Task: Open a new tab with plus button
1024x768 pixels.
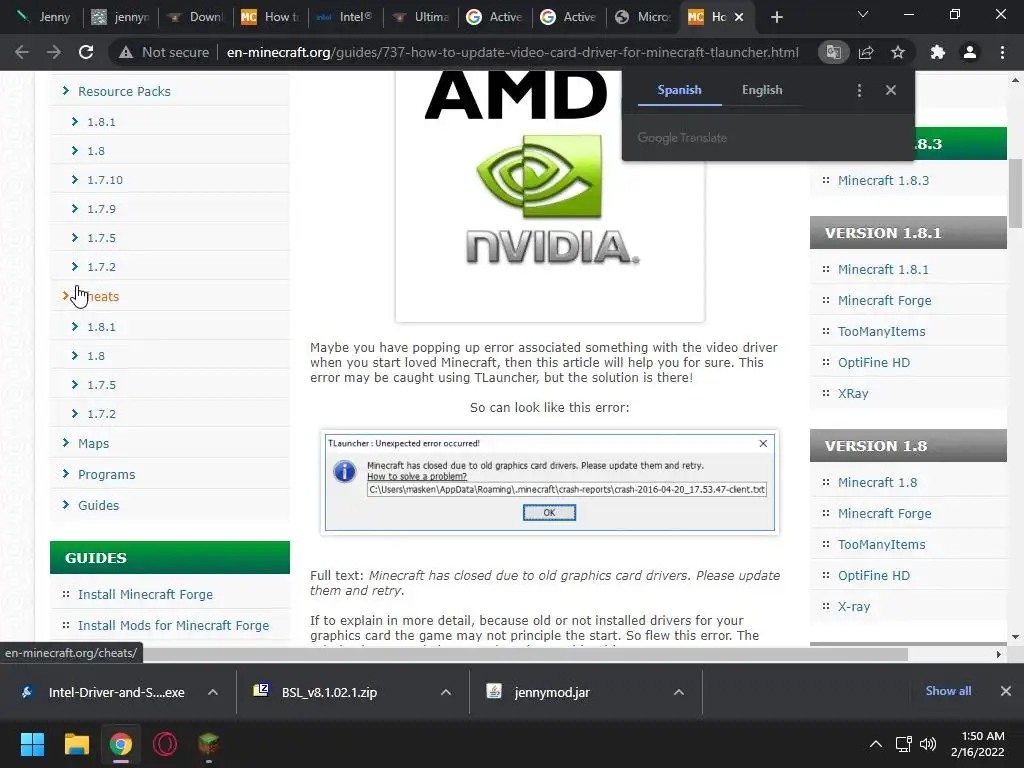Action: pyautogui.click(x=776, y=18)
